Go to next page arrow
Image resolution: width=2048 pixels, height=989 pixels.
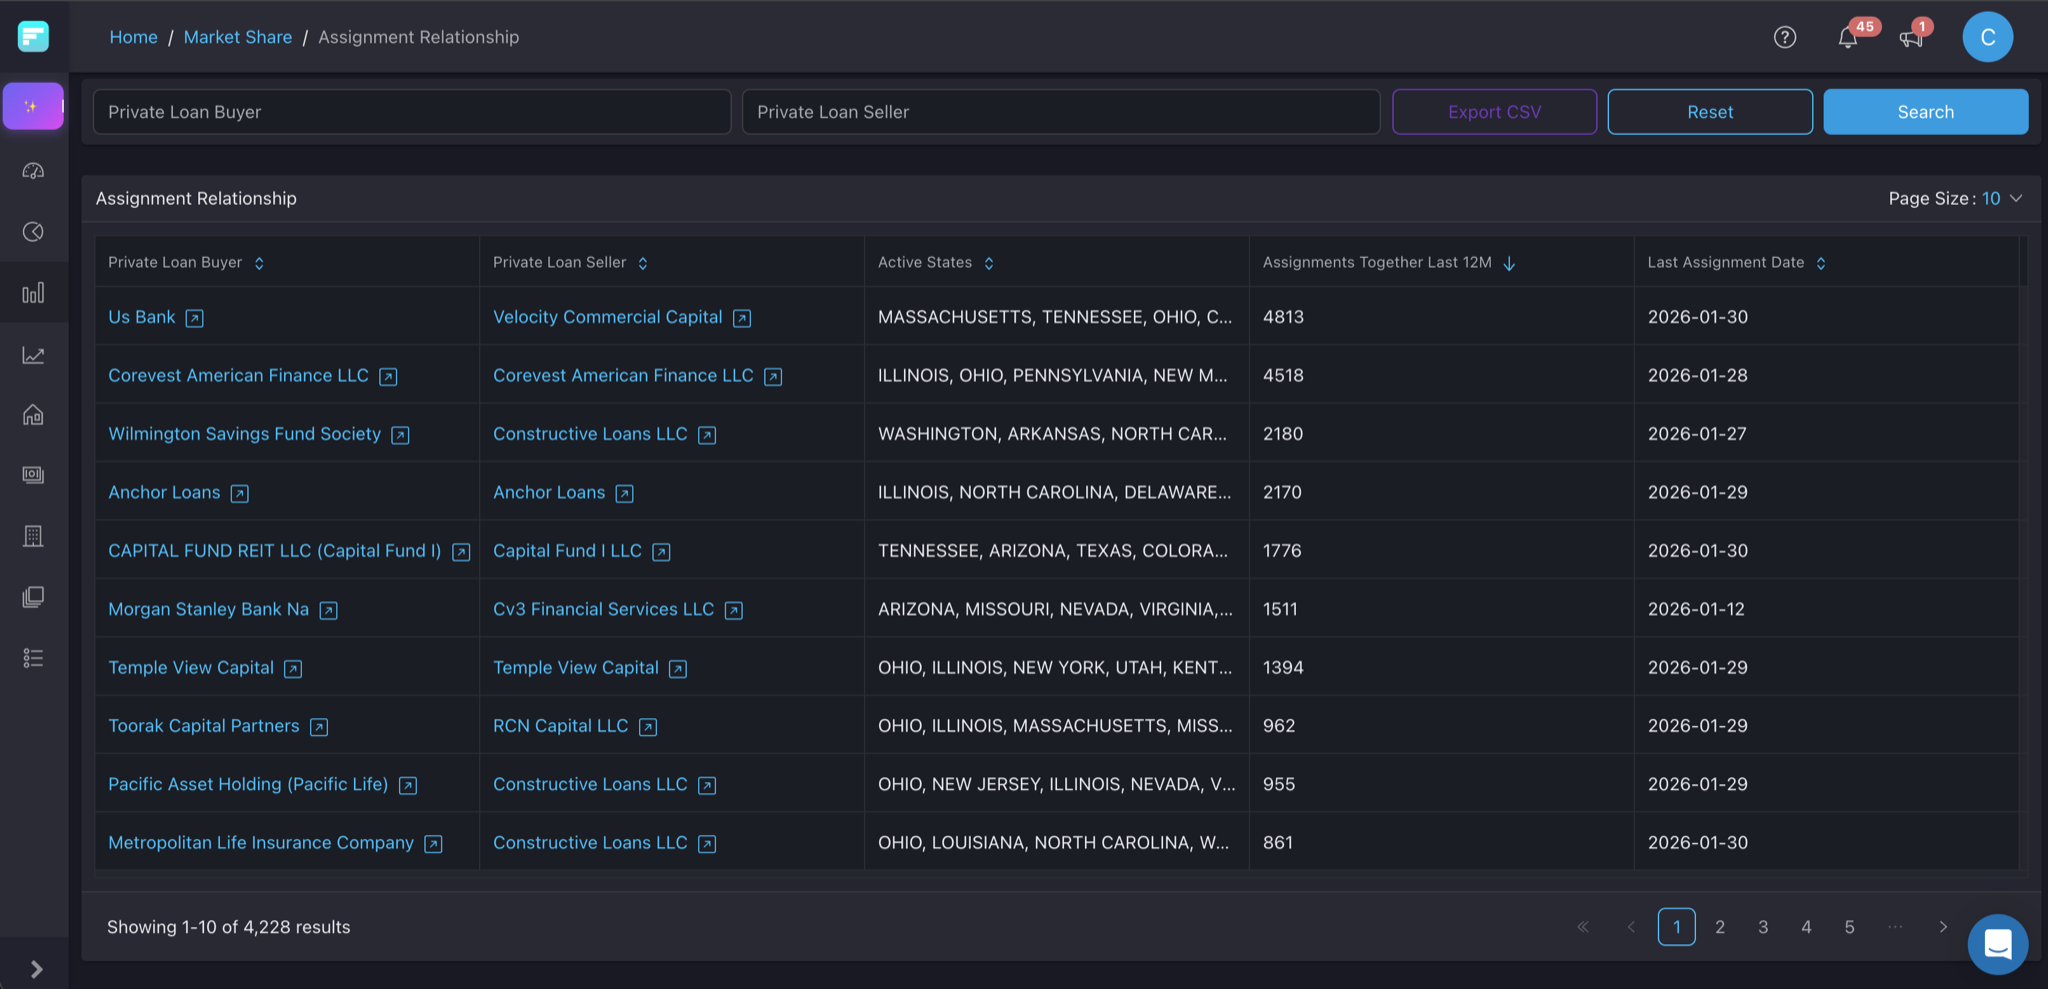click(x=1942, y=927)
